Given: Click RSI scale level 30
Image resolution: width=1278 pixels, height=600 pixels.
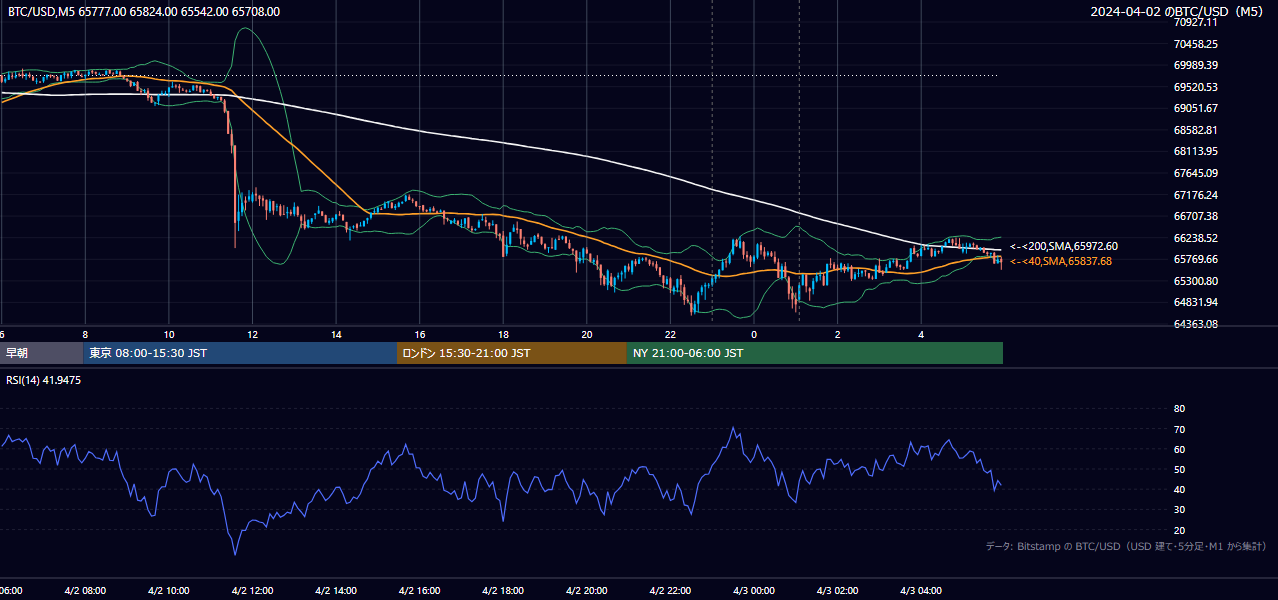Looking at the screenshot, I should [1179, 510].
